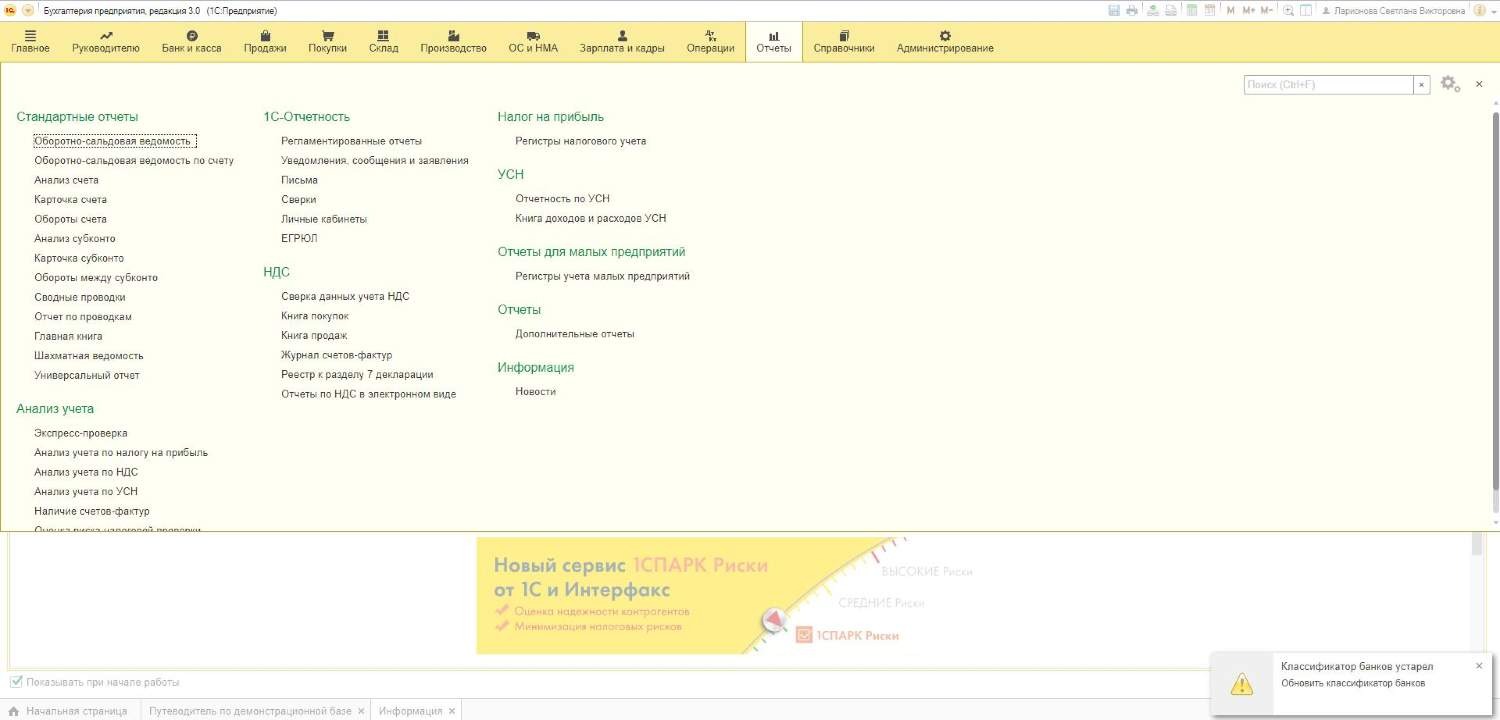Open the calculator icon in the title bar

point(1190,10)
